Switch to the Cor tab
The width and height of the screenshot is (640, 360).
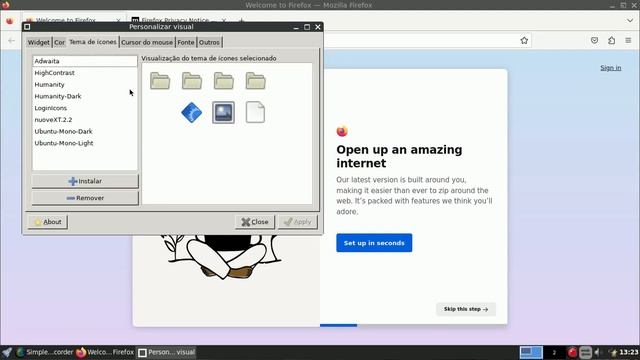60,42
